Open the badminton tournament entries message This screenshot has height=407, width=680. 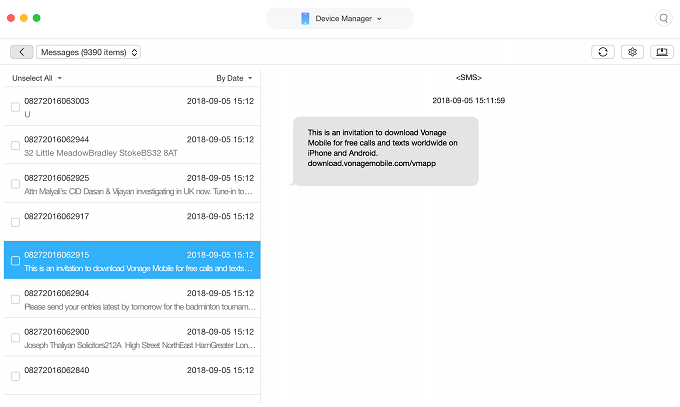click(x=132, y=299)
